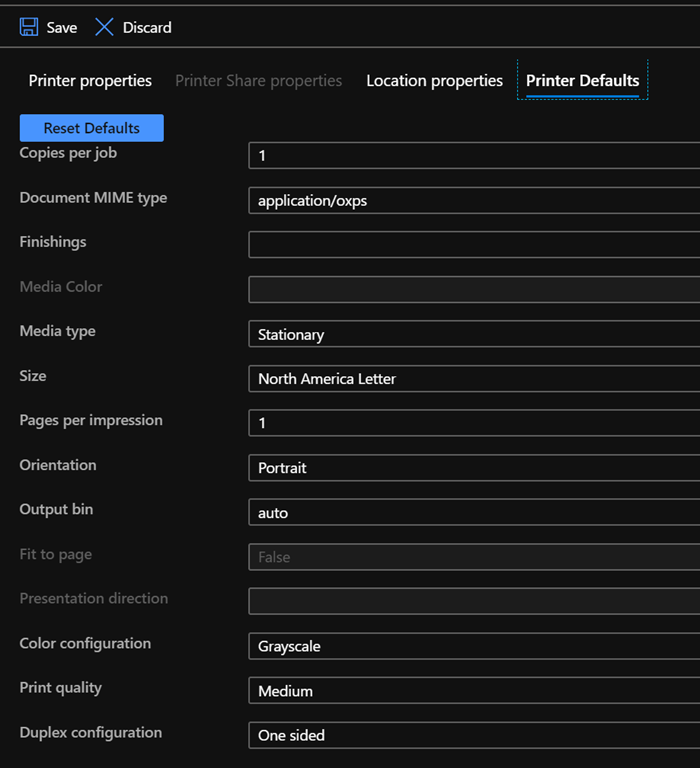
Task: Expand the Output bin dropdown
Action: pyautogui.click(x=474, y=513)
